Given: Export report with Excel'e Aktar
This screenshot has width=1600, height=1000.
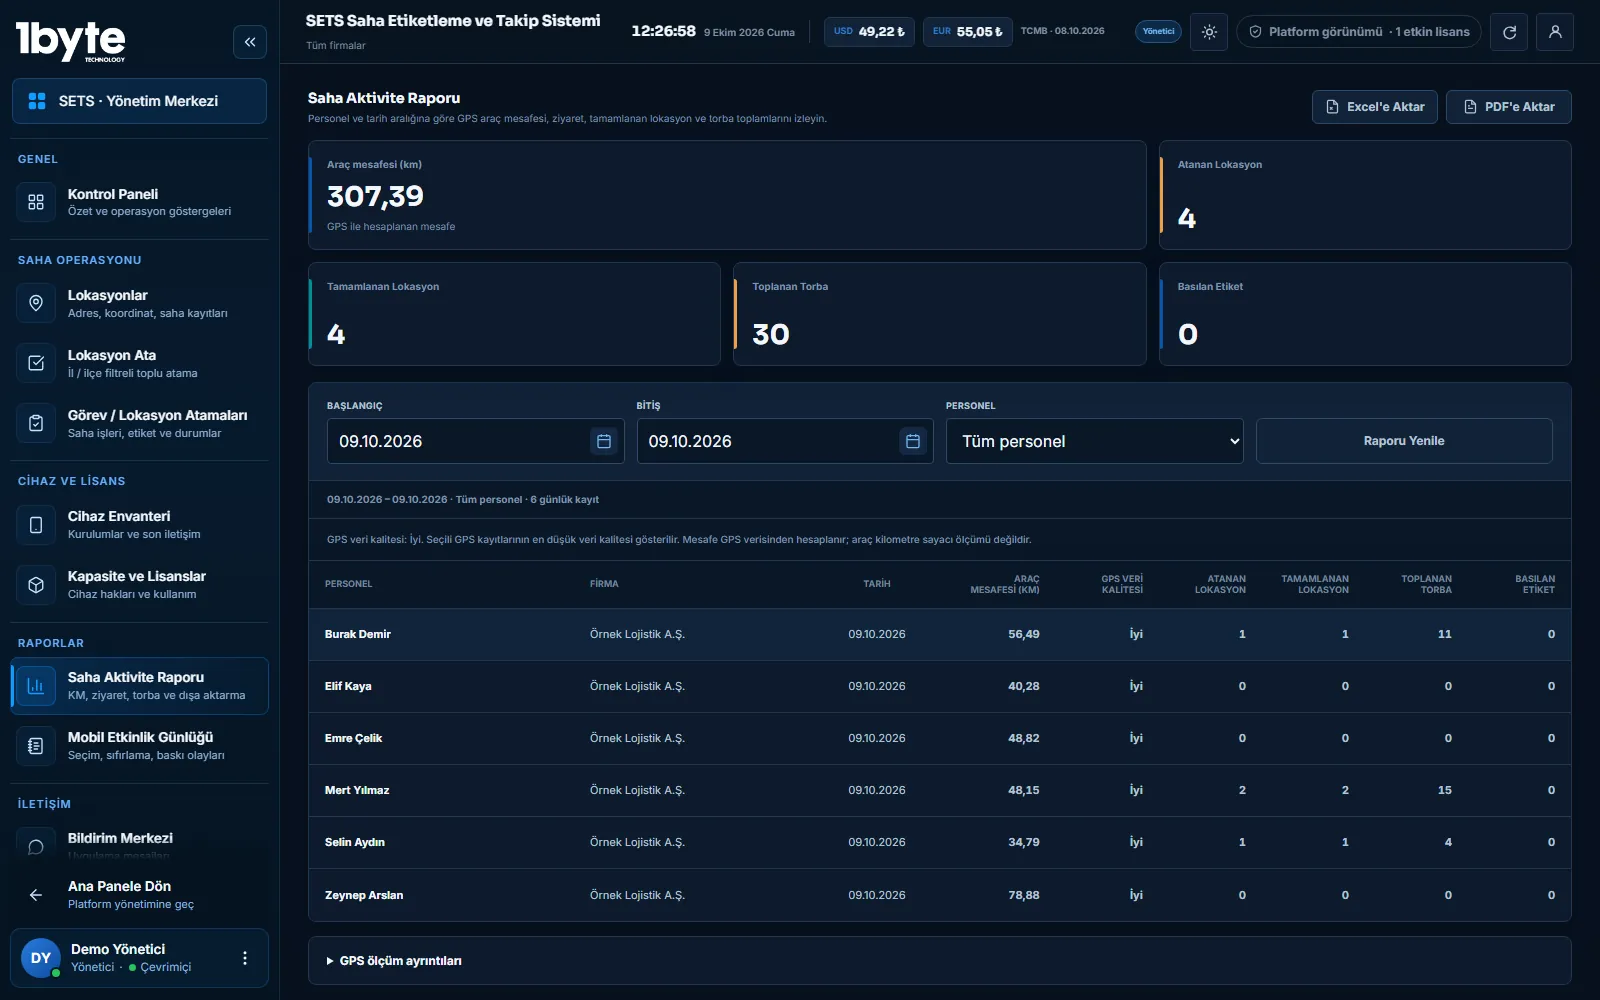Looking at the screenshot, I should point(1375,107).
